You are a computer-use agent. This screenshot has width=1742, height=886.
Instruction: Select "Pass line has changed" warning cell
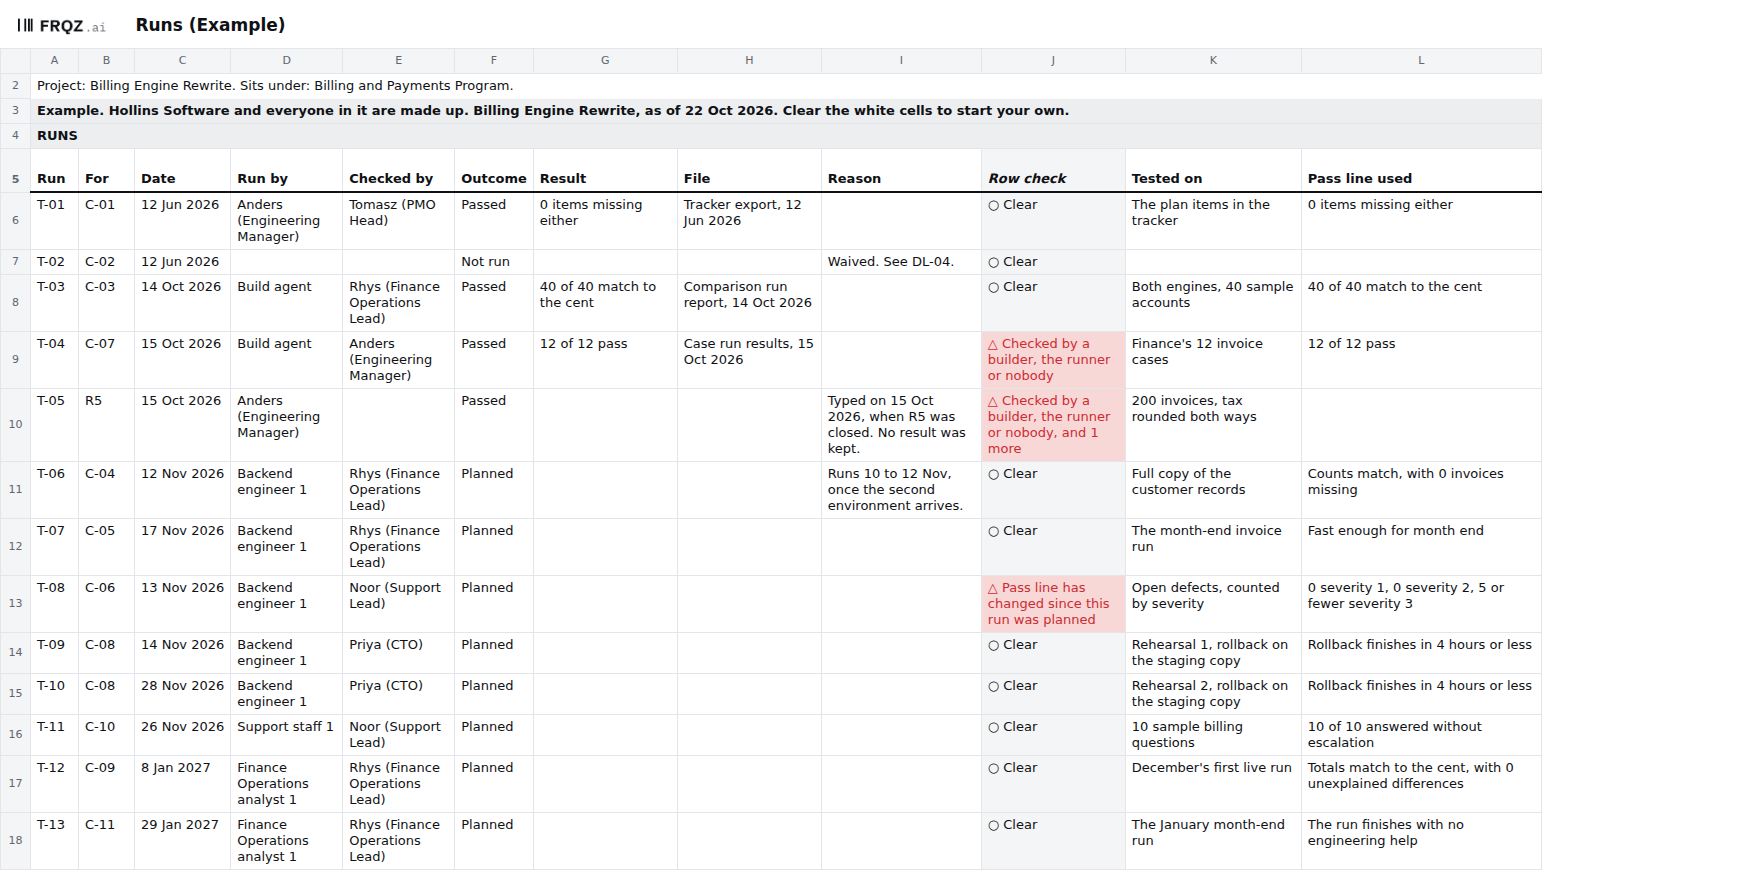(x=1053, y=604)
